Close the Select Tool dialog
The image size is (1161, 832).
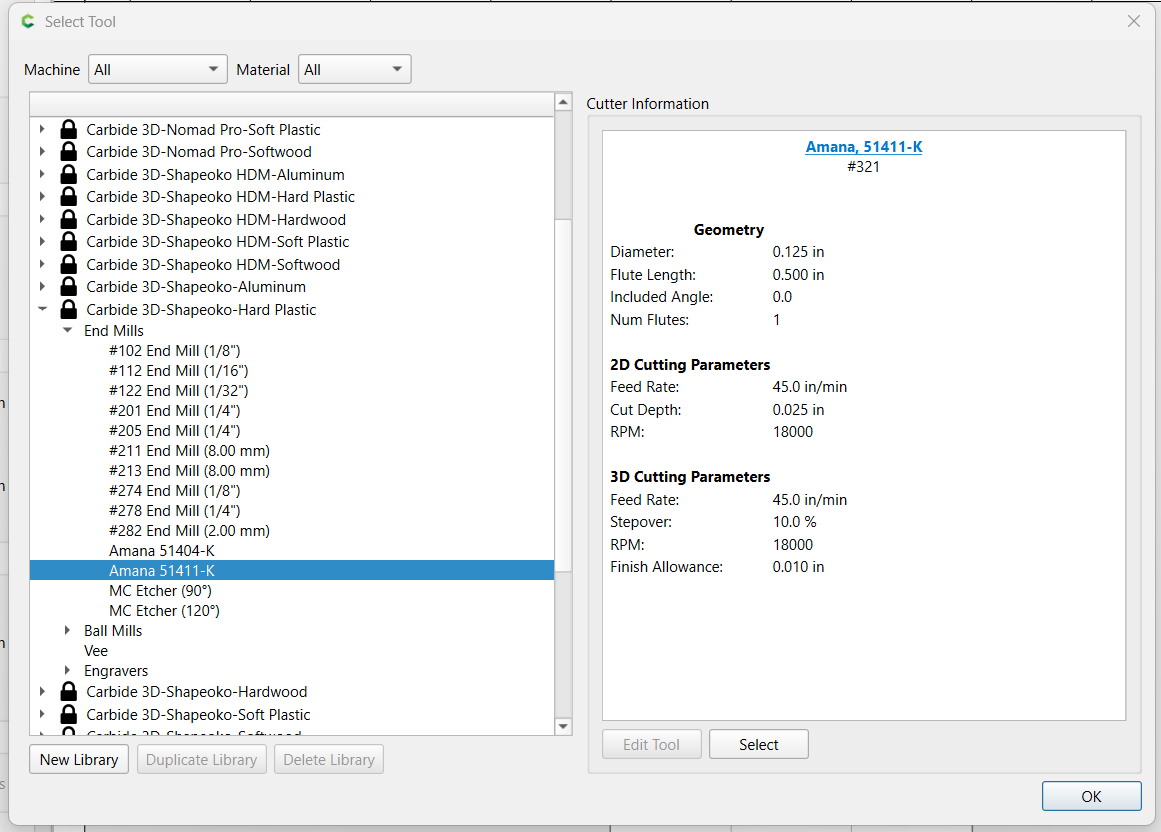[x=1134, y=21]
